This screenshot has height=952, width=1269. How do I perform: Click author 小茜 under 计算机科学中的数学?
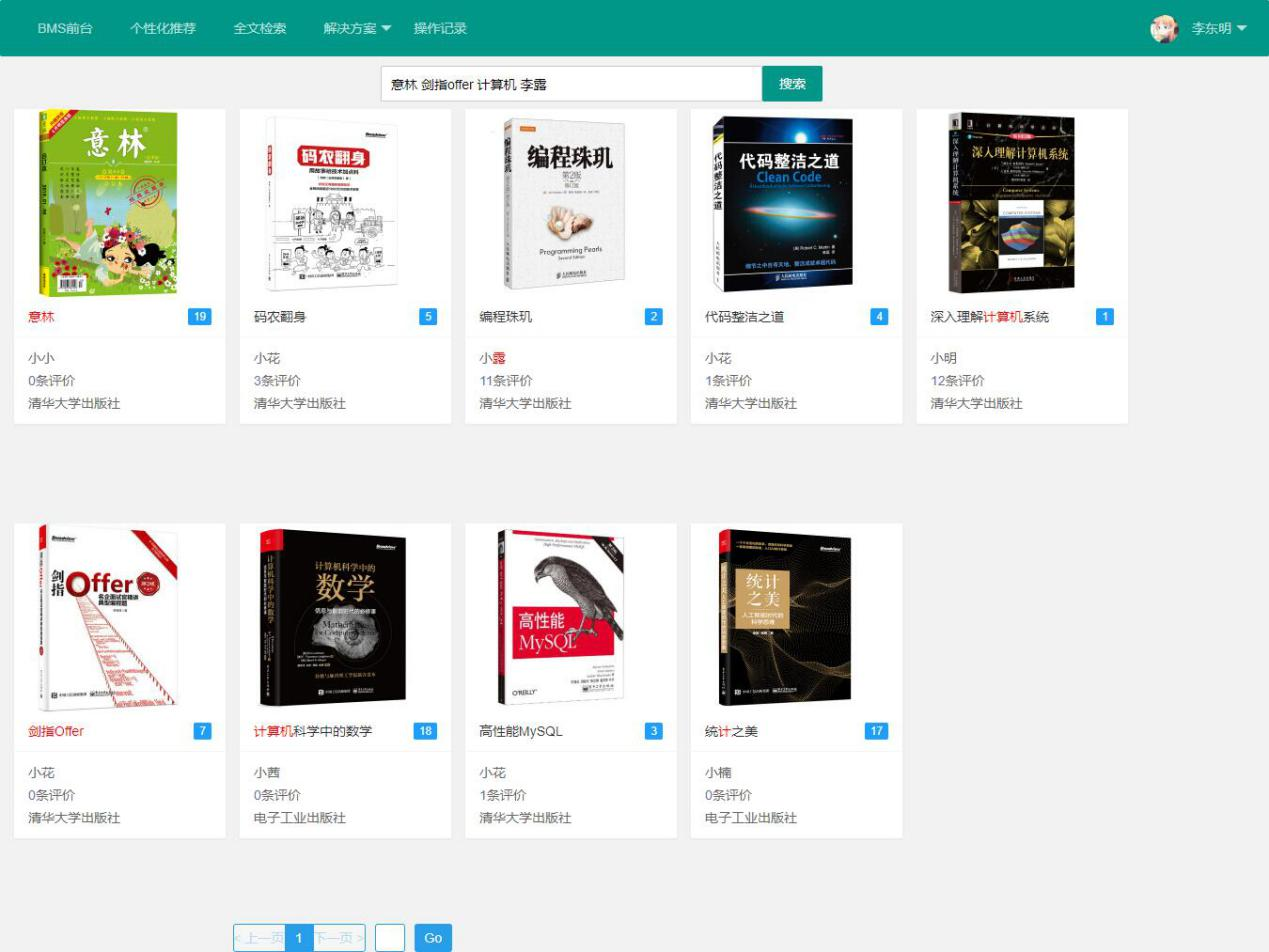pos(267,773)
